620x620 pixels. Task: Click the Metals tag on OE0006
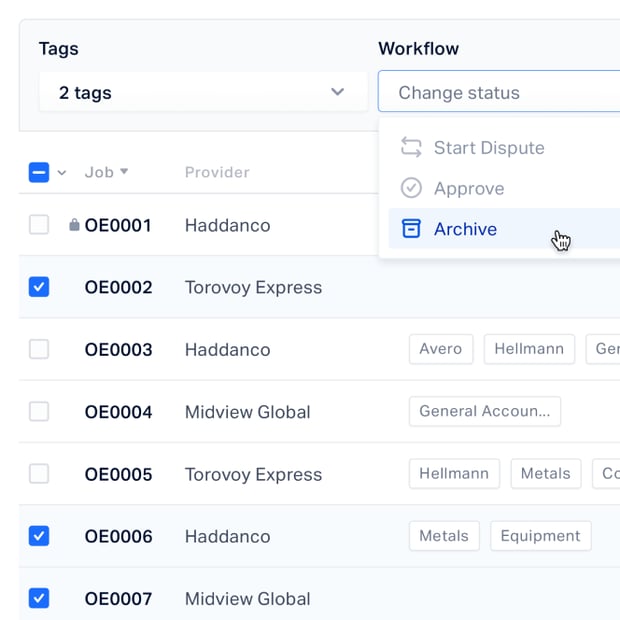444,536
